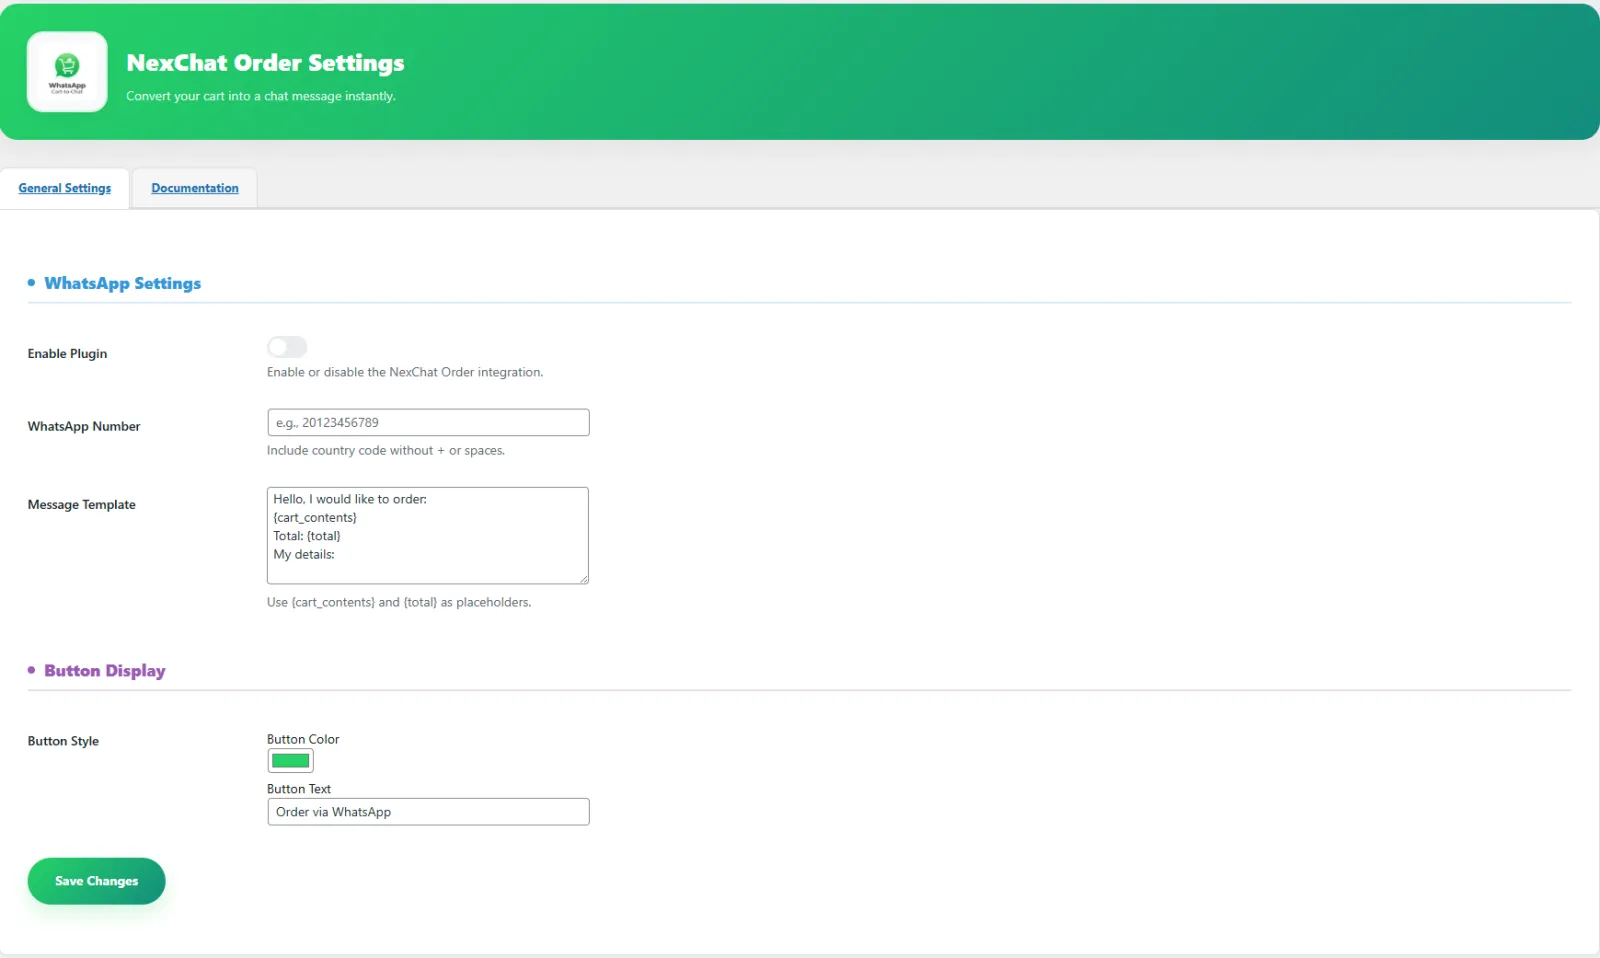Switch to the General Settings tab
1600x958 pixels.
pyautogui.click(x=65, y=188)
